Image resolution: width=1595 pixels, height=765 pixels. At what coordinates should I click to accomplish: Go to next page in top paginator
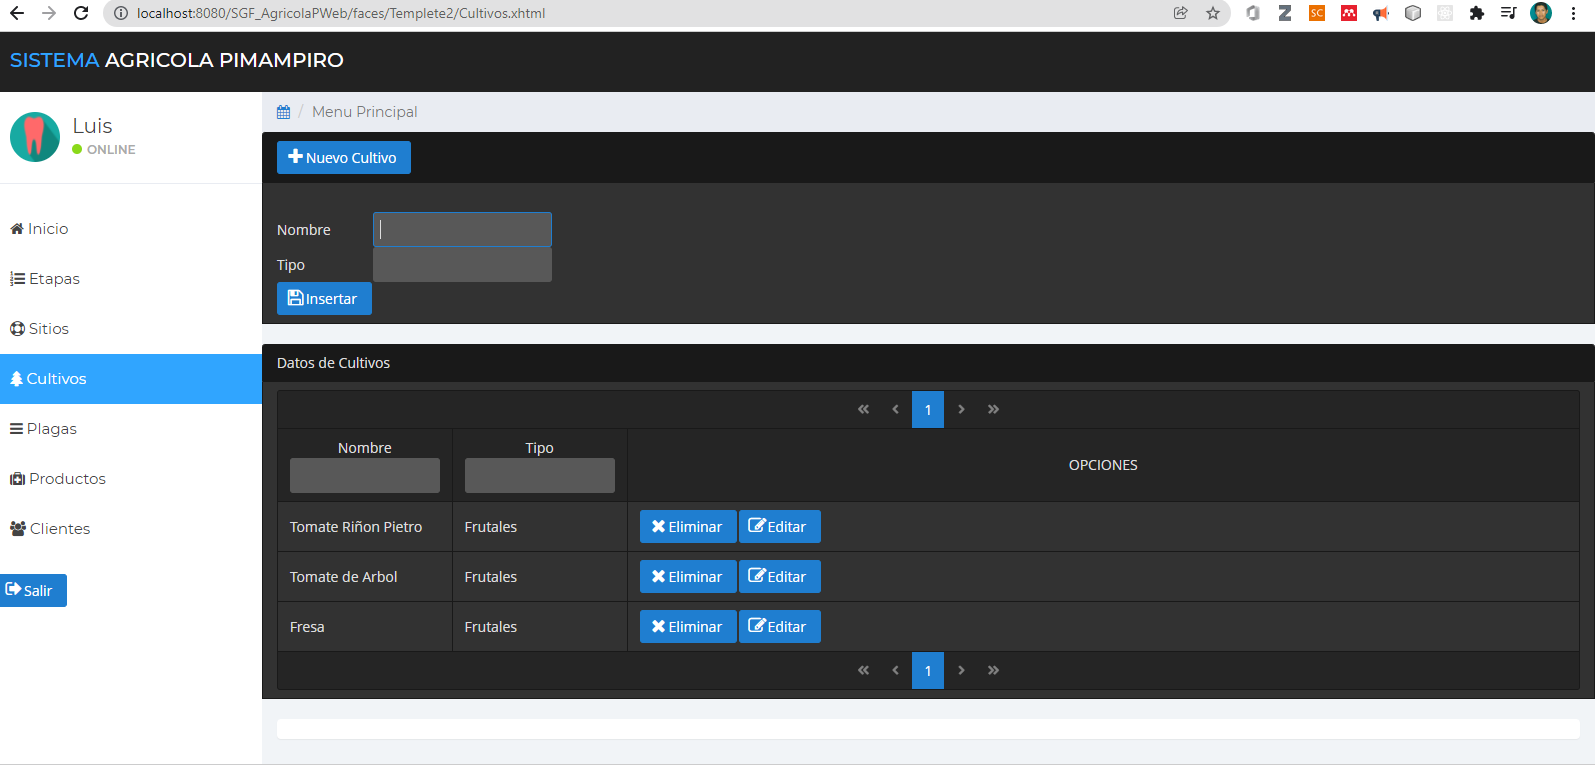[961, 409]
